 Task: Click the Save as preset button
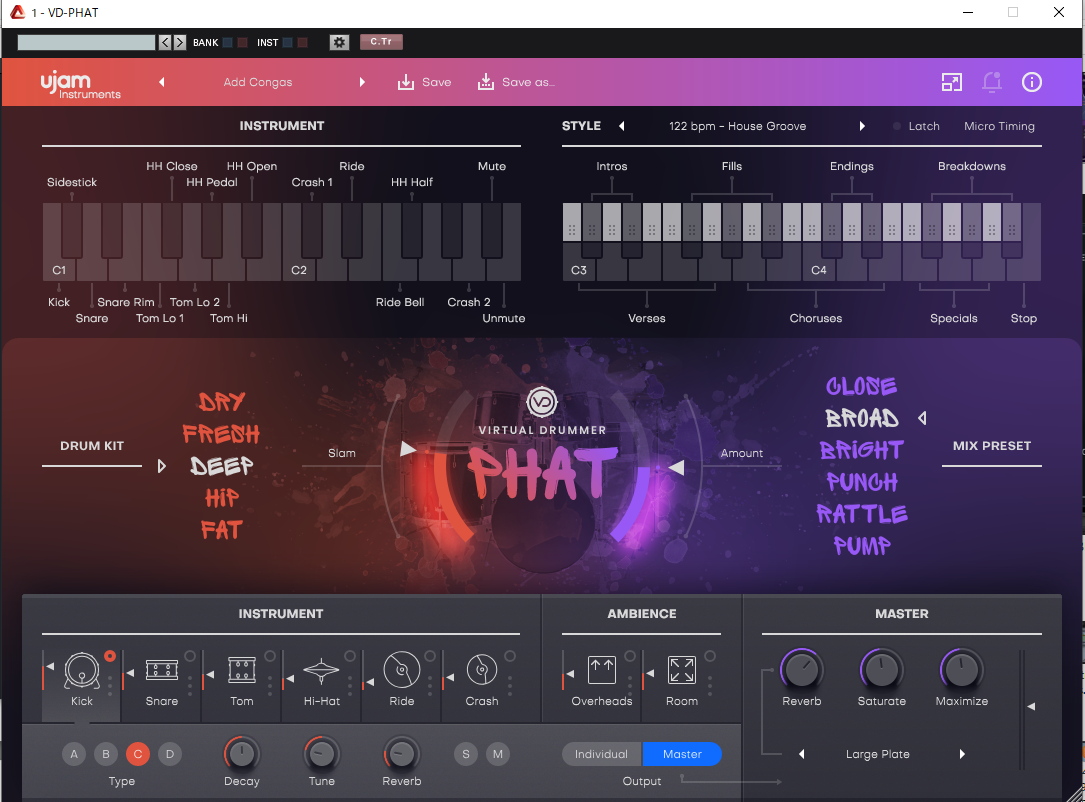(x=516, y=82)
